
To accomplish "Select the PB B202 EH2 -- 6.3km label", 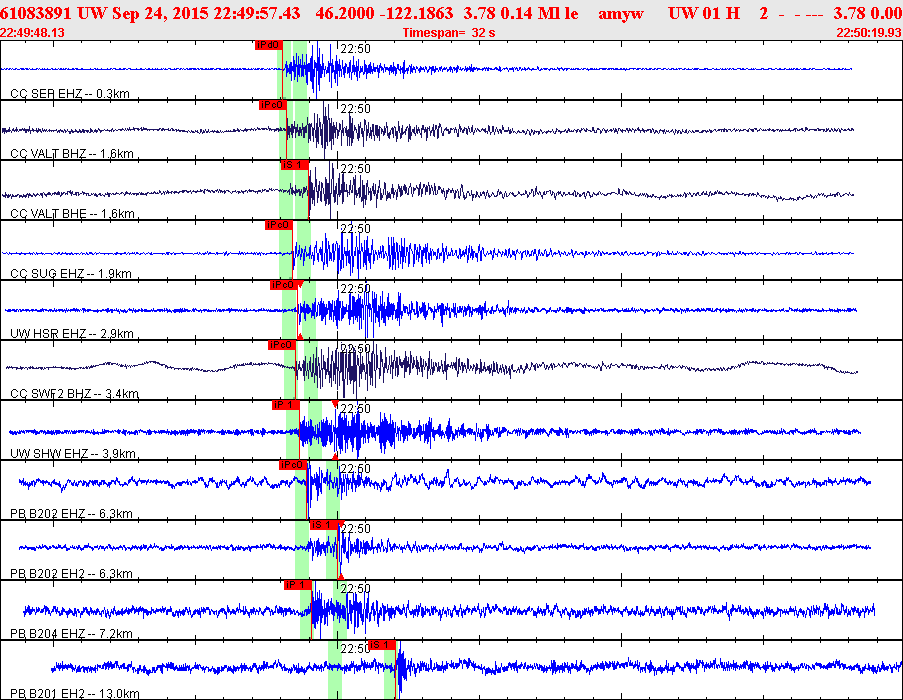I will click(x=71, y=573).
